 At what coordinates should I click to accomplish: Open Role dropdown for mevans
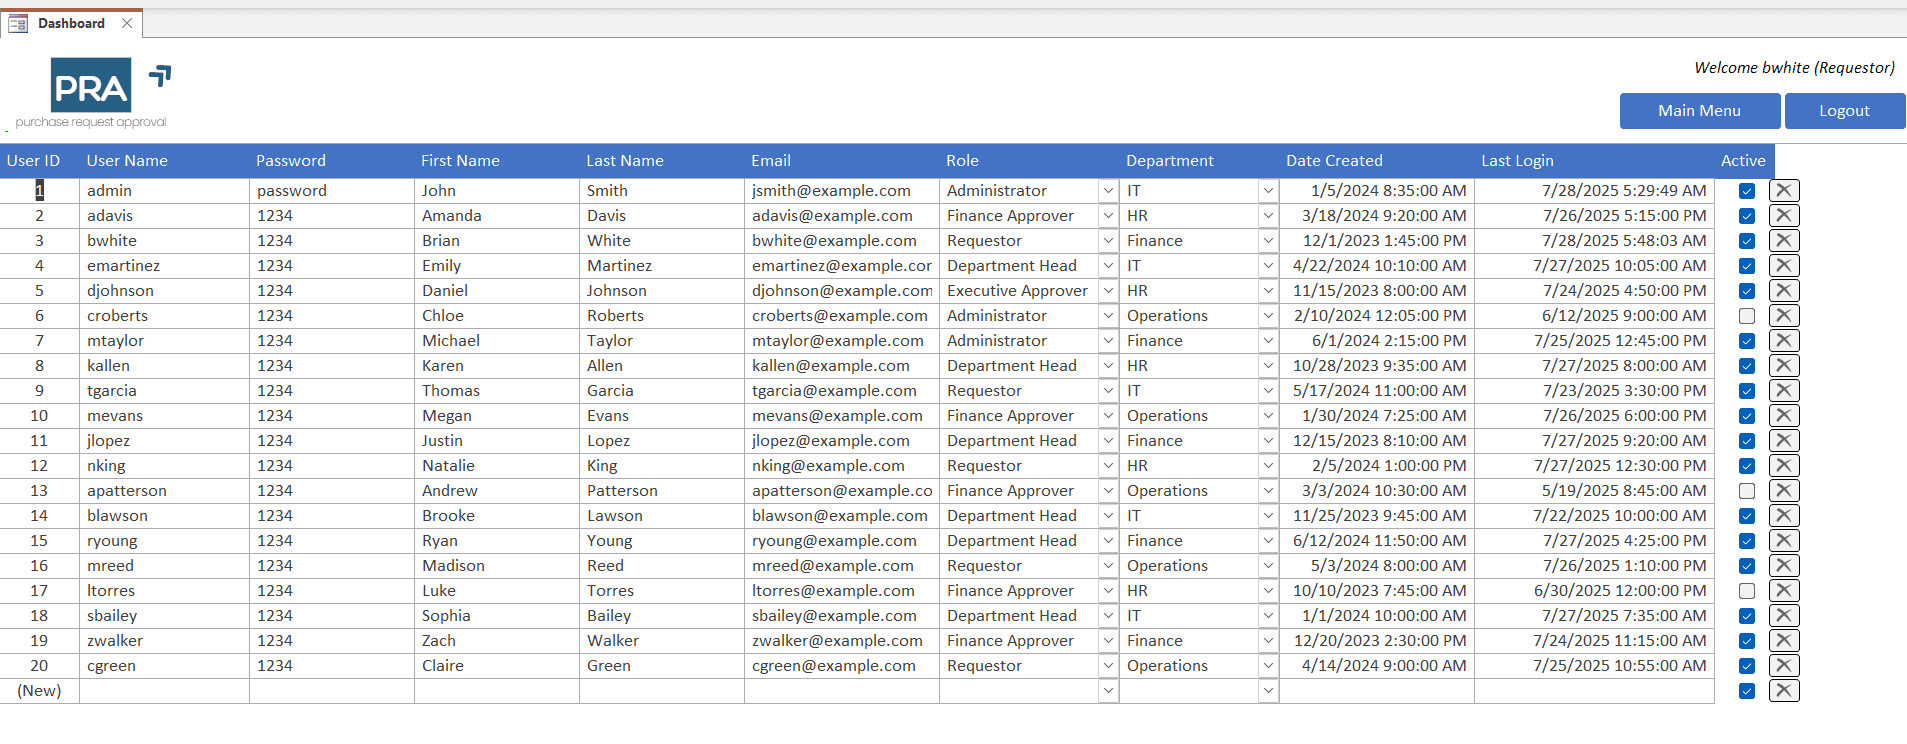1108,415
